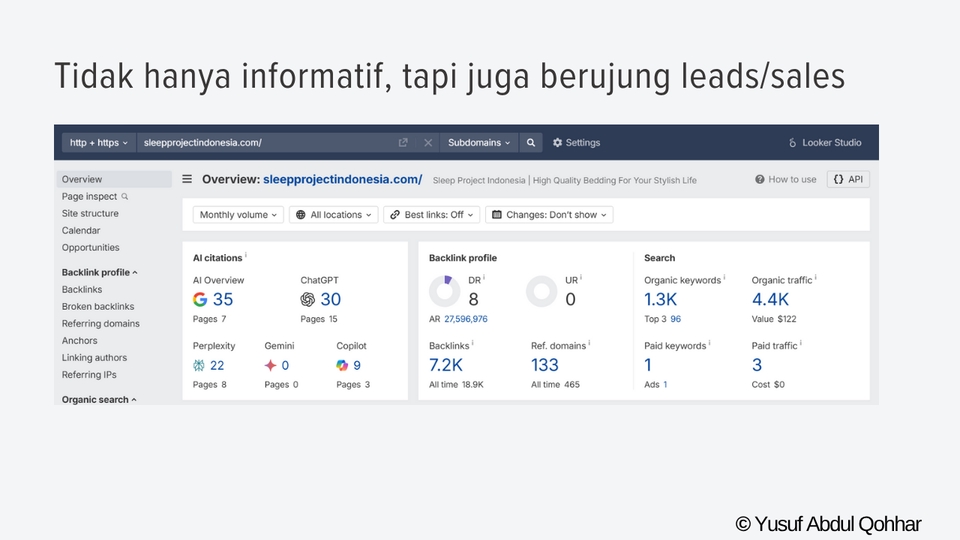The image size is (960, 540).
Task: Click the Top 3 value 96
Action: [675, 319]
